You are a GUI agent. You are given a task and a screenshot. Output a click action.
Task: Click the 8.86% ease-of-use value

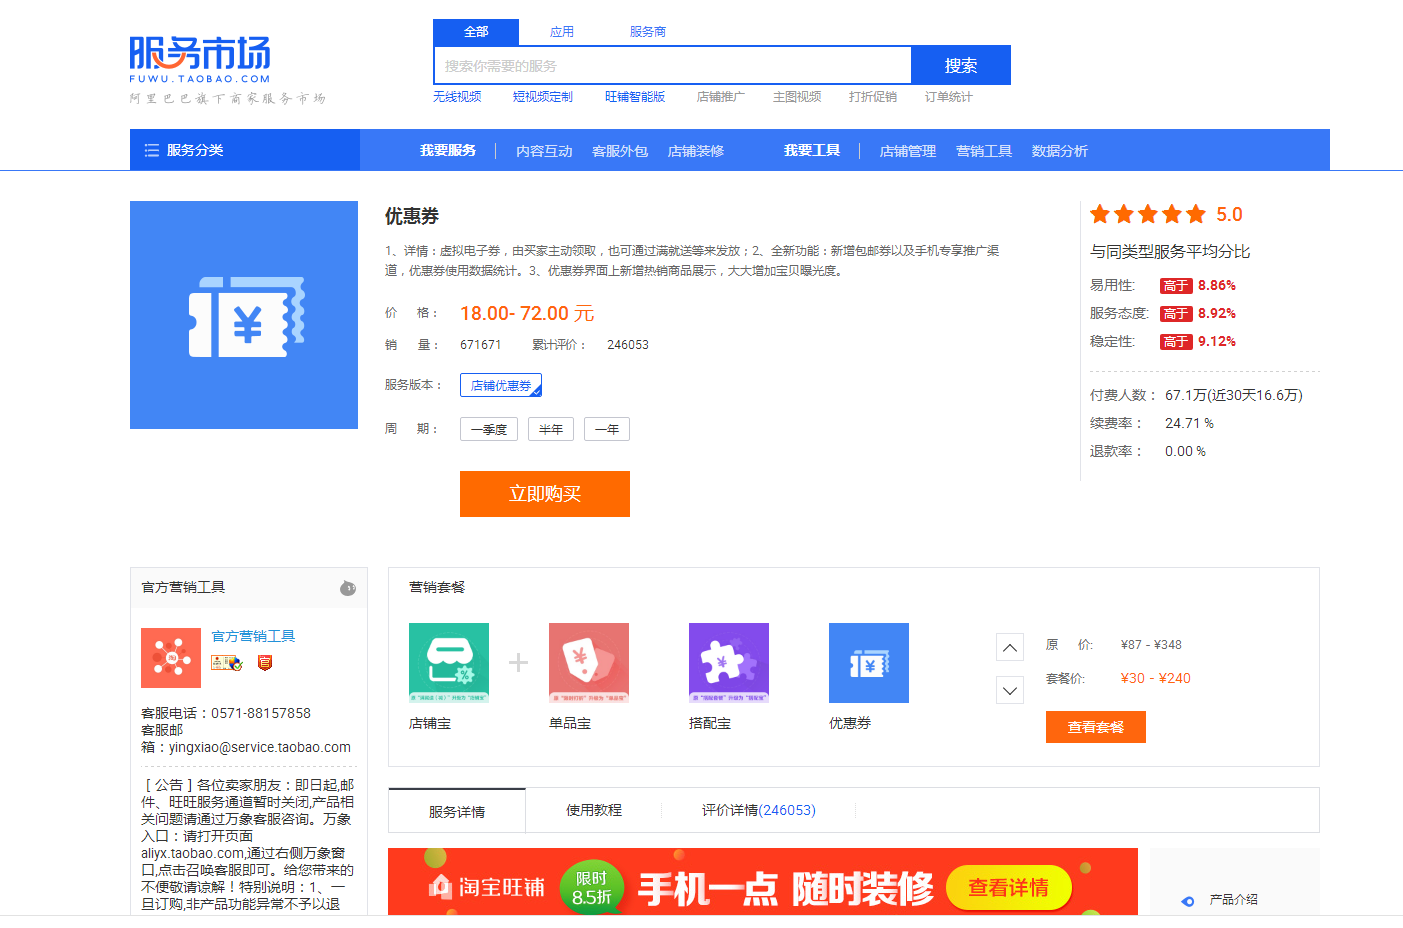tap(1217, 285)
